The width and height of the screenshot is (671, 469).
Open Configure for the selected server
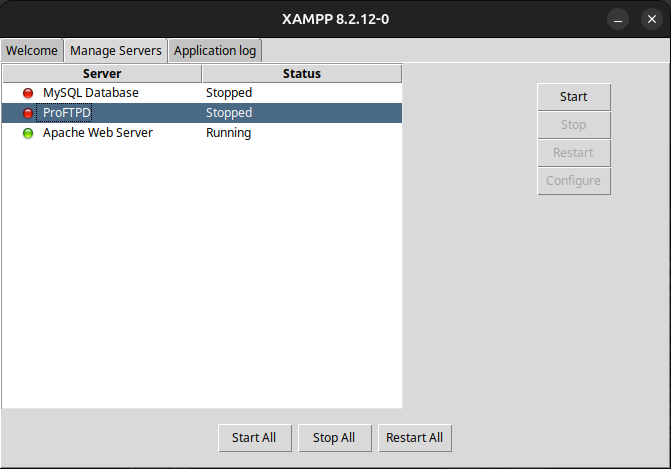pos(573,181)
